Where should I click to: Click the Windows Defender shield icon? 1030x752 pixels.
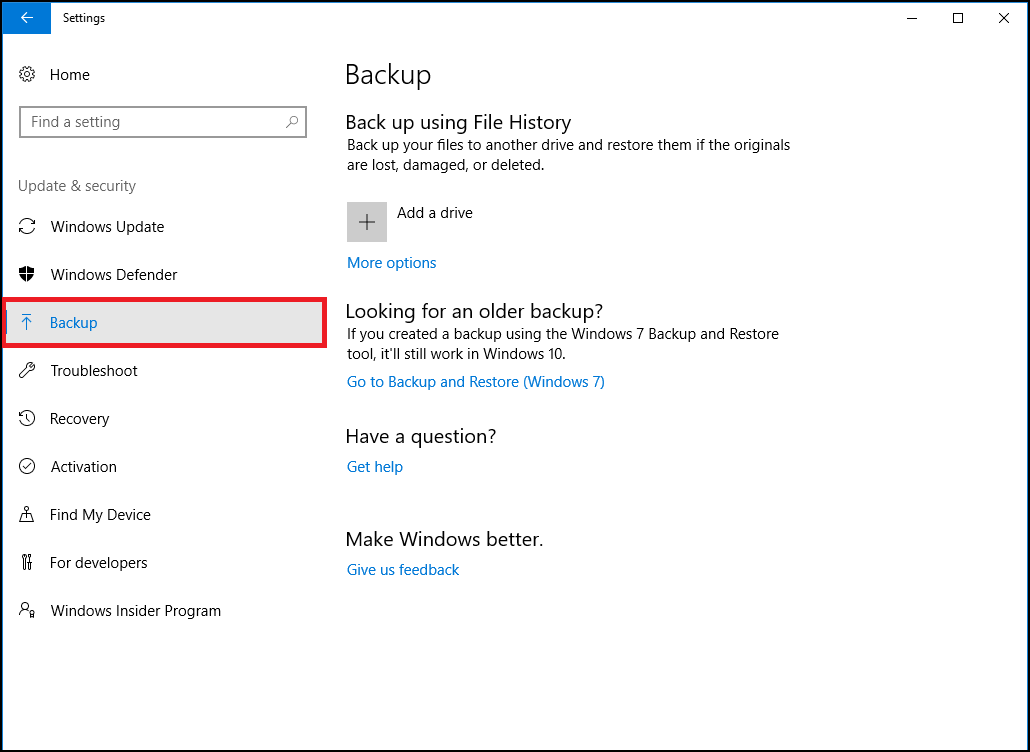tap(28, 275)
